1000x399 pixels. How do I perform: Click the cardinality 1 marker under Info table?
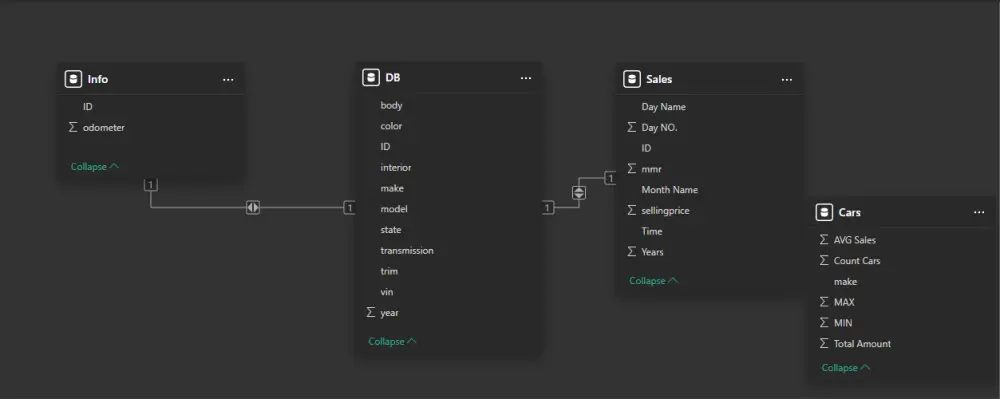coord(151,185)
